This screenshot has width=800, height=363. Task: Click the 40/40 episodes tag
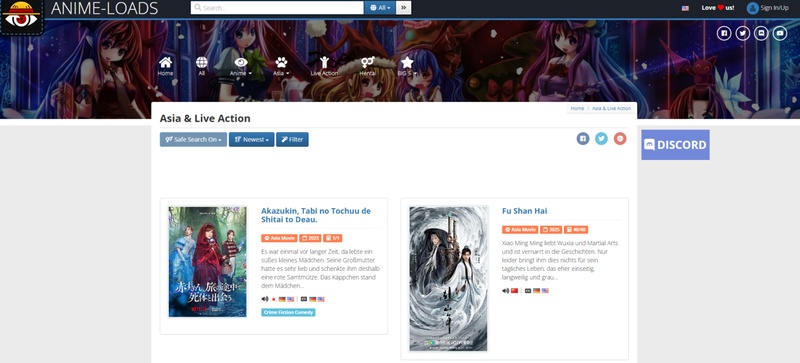[x=576, y=230]
